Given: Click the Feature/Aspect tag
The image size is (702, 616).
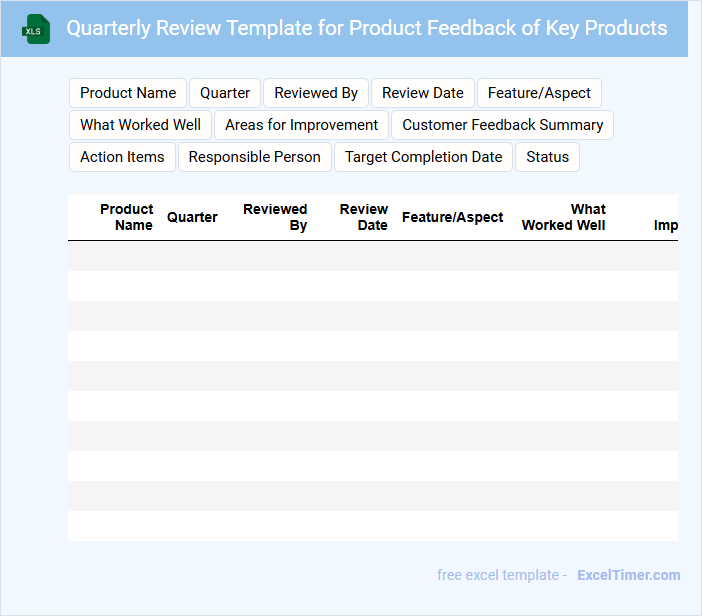Looking at the screenshot, I should click(539, 93).
